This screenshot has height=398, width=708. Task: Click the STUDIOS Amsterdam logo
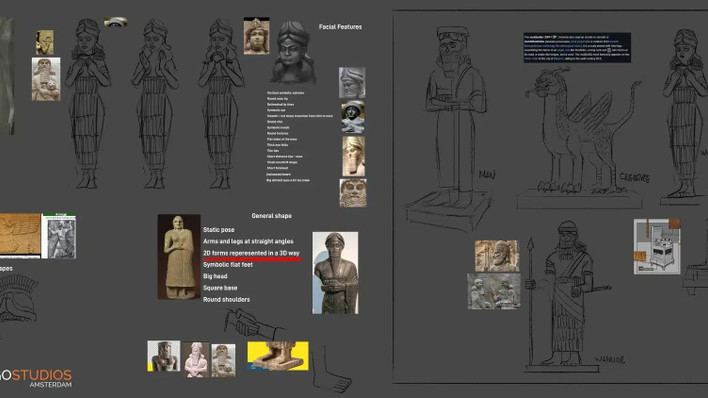coord(36,379)
